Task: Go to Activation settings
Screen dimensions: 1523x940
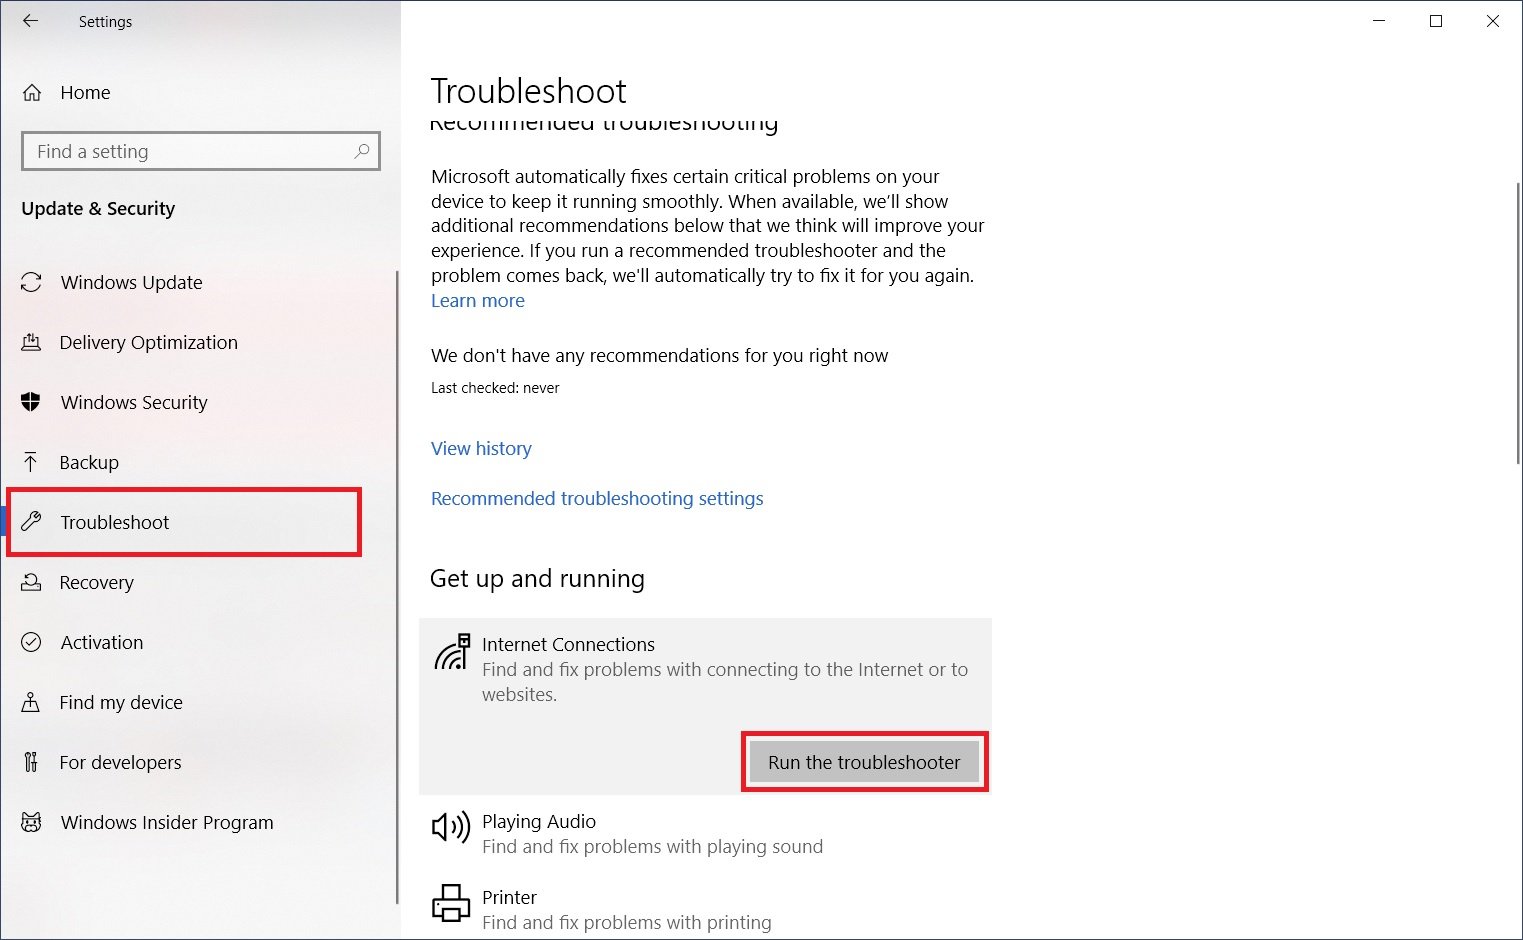Action: point(102,642)
